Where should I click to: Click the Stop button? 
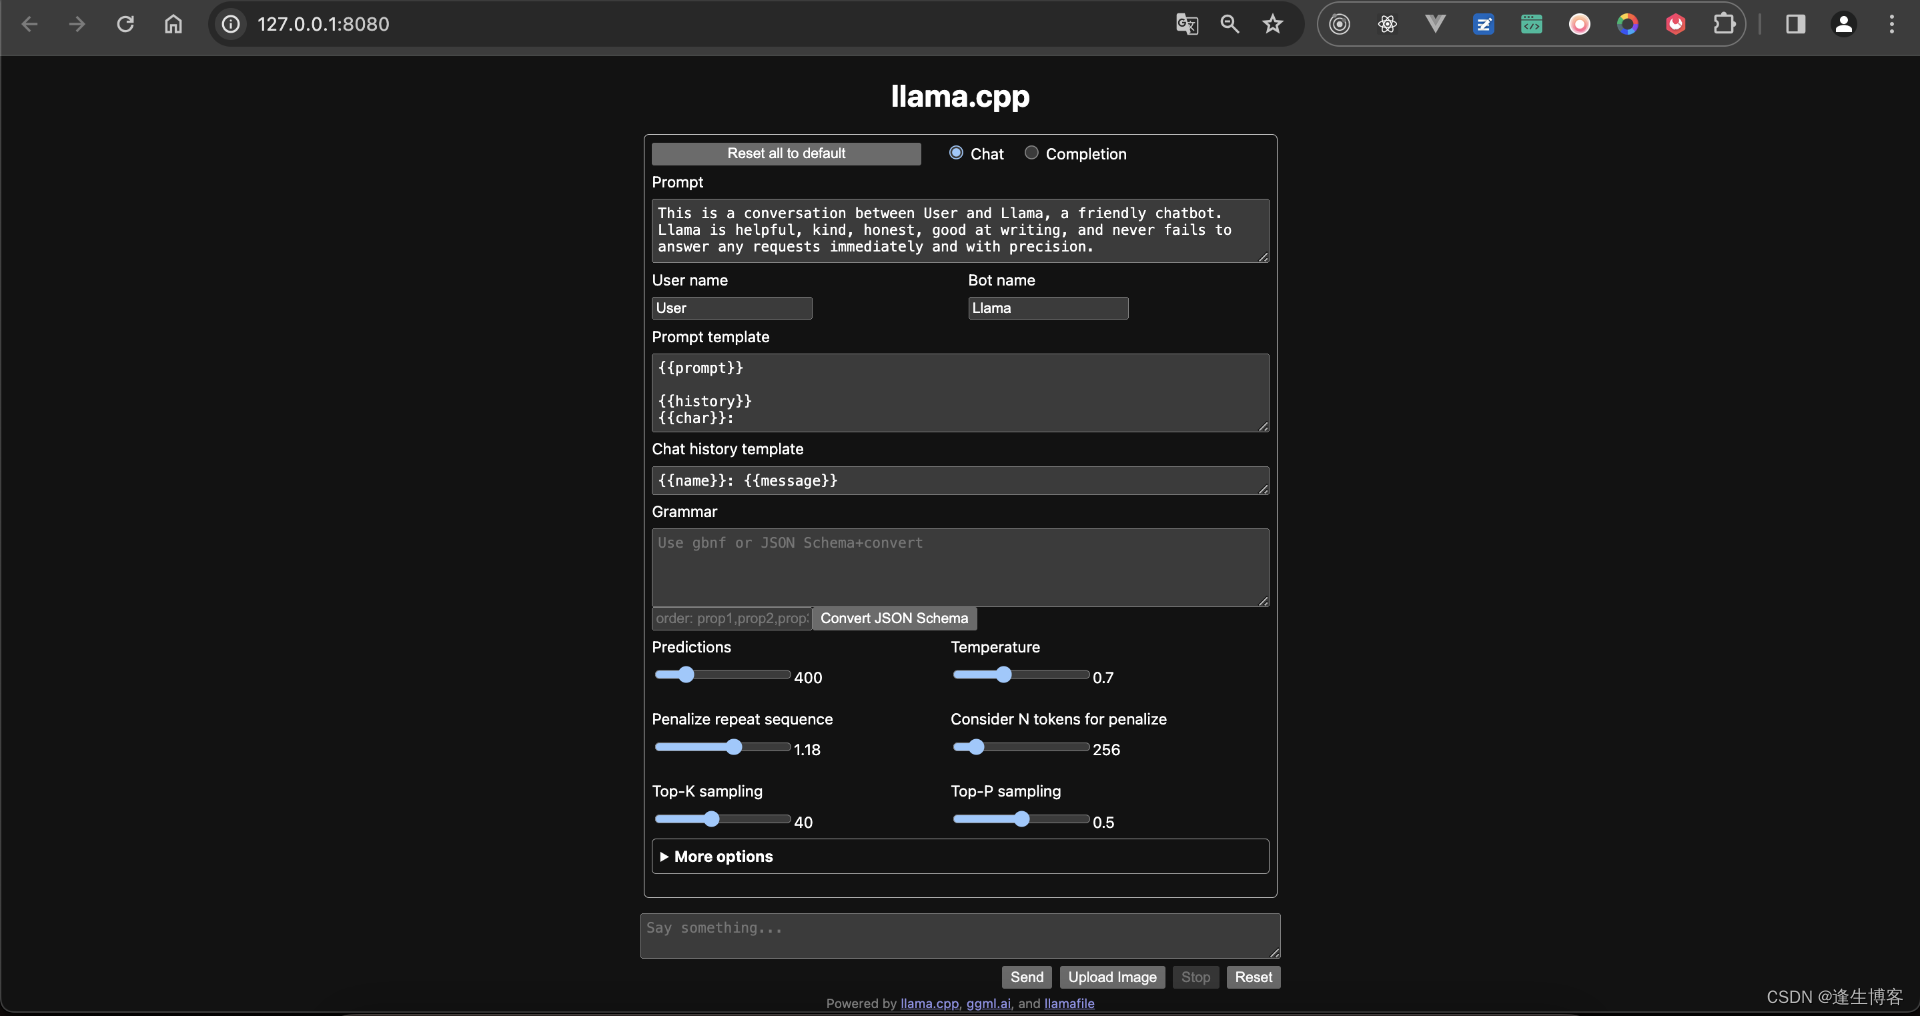coord(1195,977)
